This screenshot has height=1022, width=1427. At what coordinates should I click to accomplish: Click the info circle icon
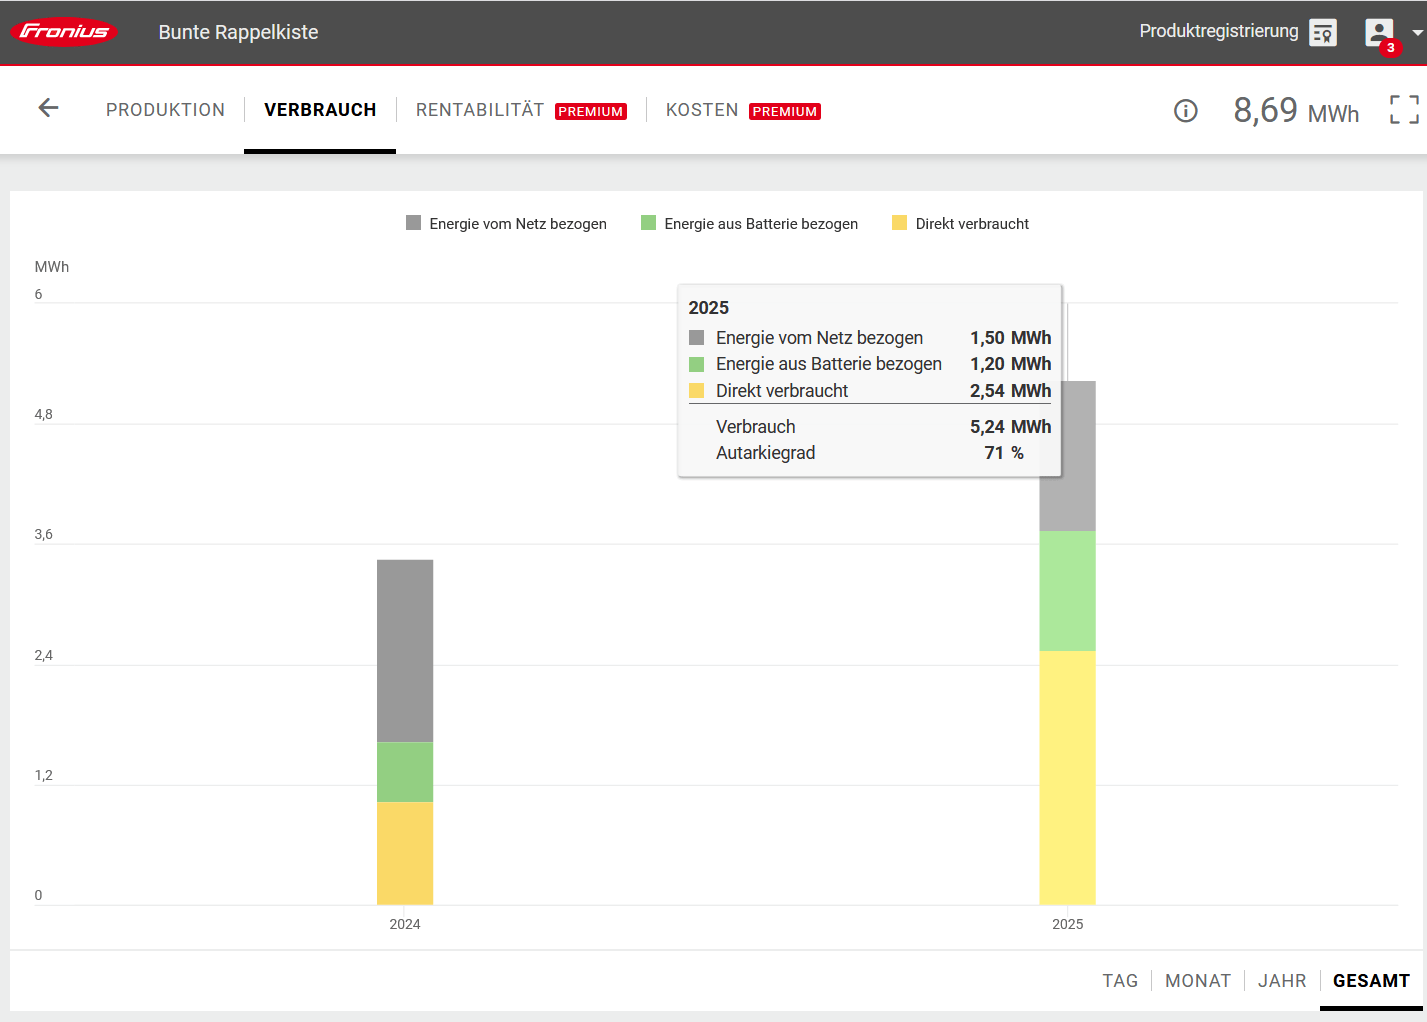click(1185, 111)
